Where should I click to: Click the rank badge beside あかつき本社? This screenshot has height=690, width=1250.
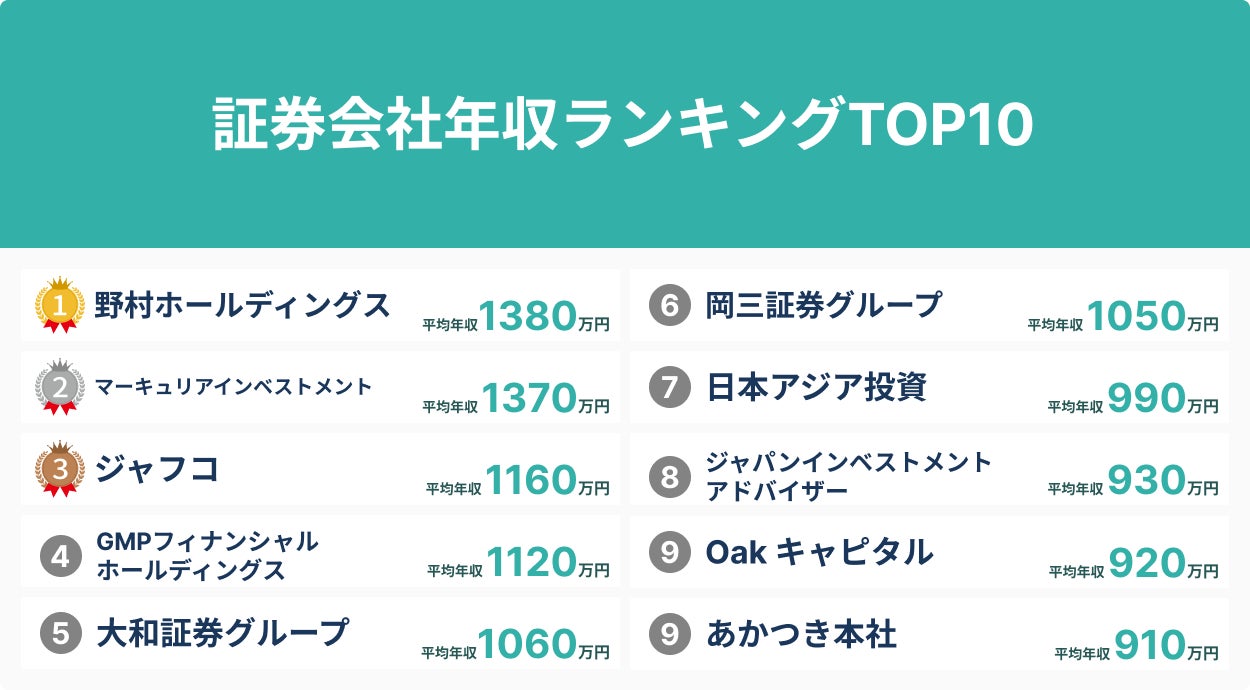coord(669,633)
